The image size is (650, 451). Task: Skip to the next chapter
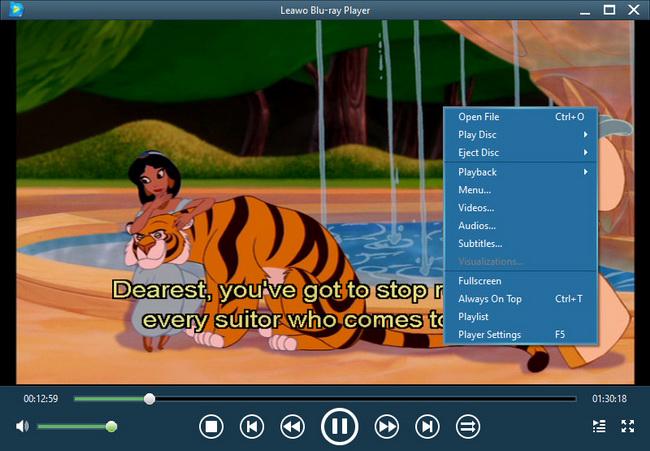point(427,427)
